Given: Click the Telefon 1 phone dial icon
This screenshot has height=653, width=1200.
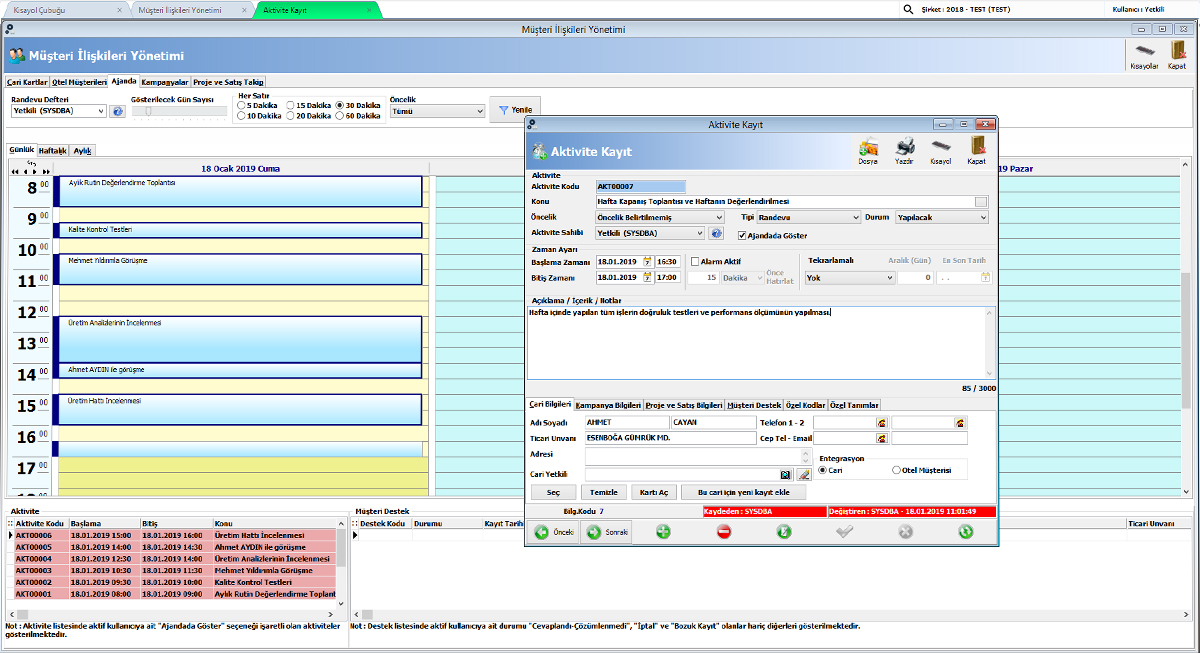Looking at the screenshot, I should click(x=882, y=423).
